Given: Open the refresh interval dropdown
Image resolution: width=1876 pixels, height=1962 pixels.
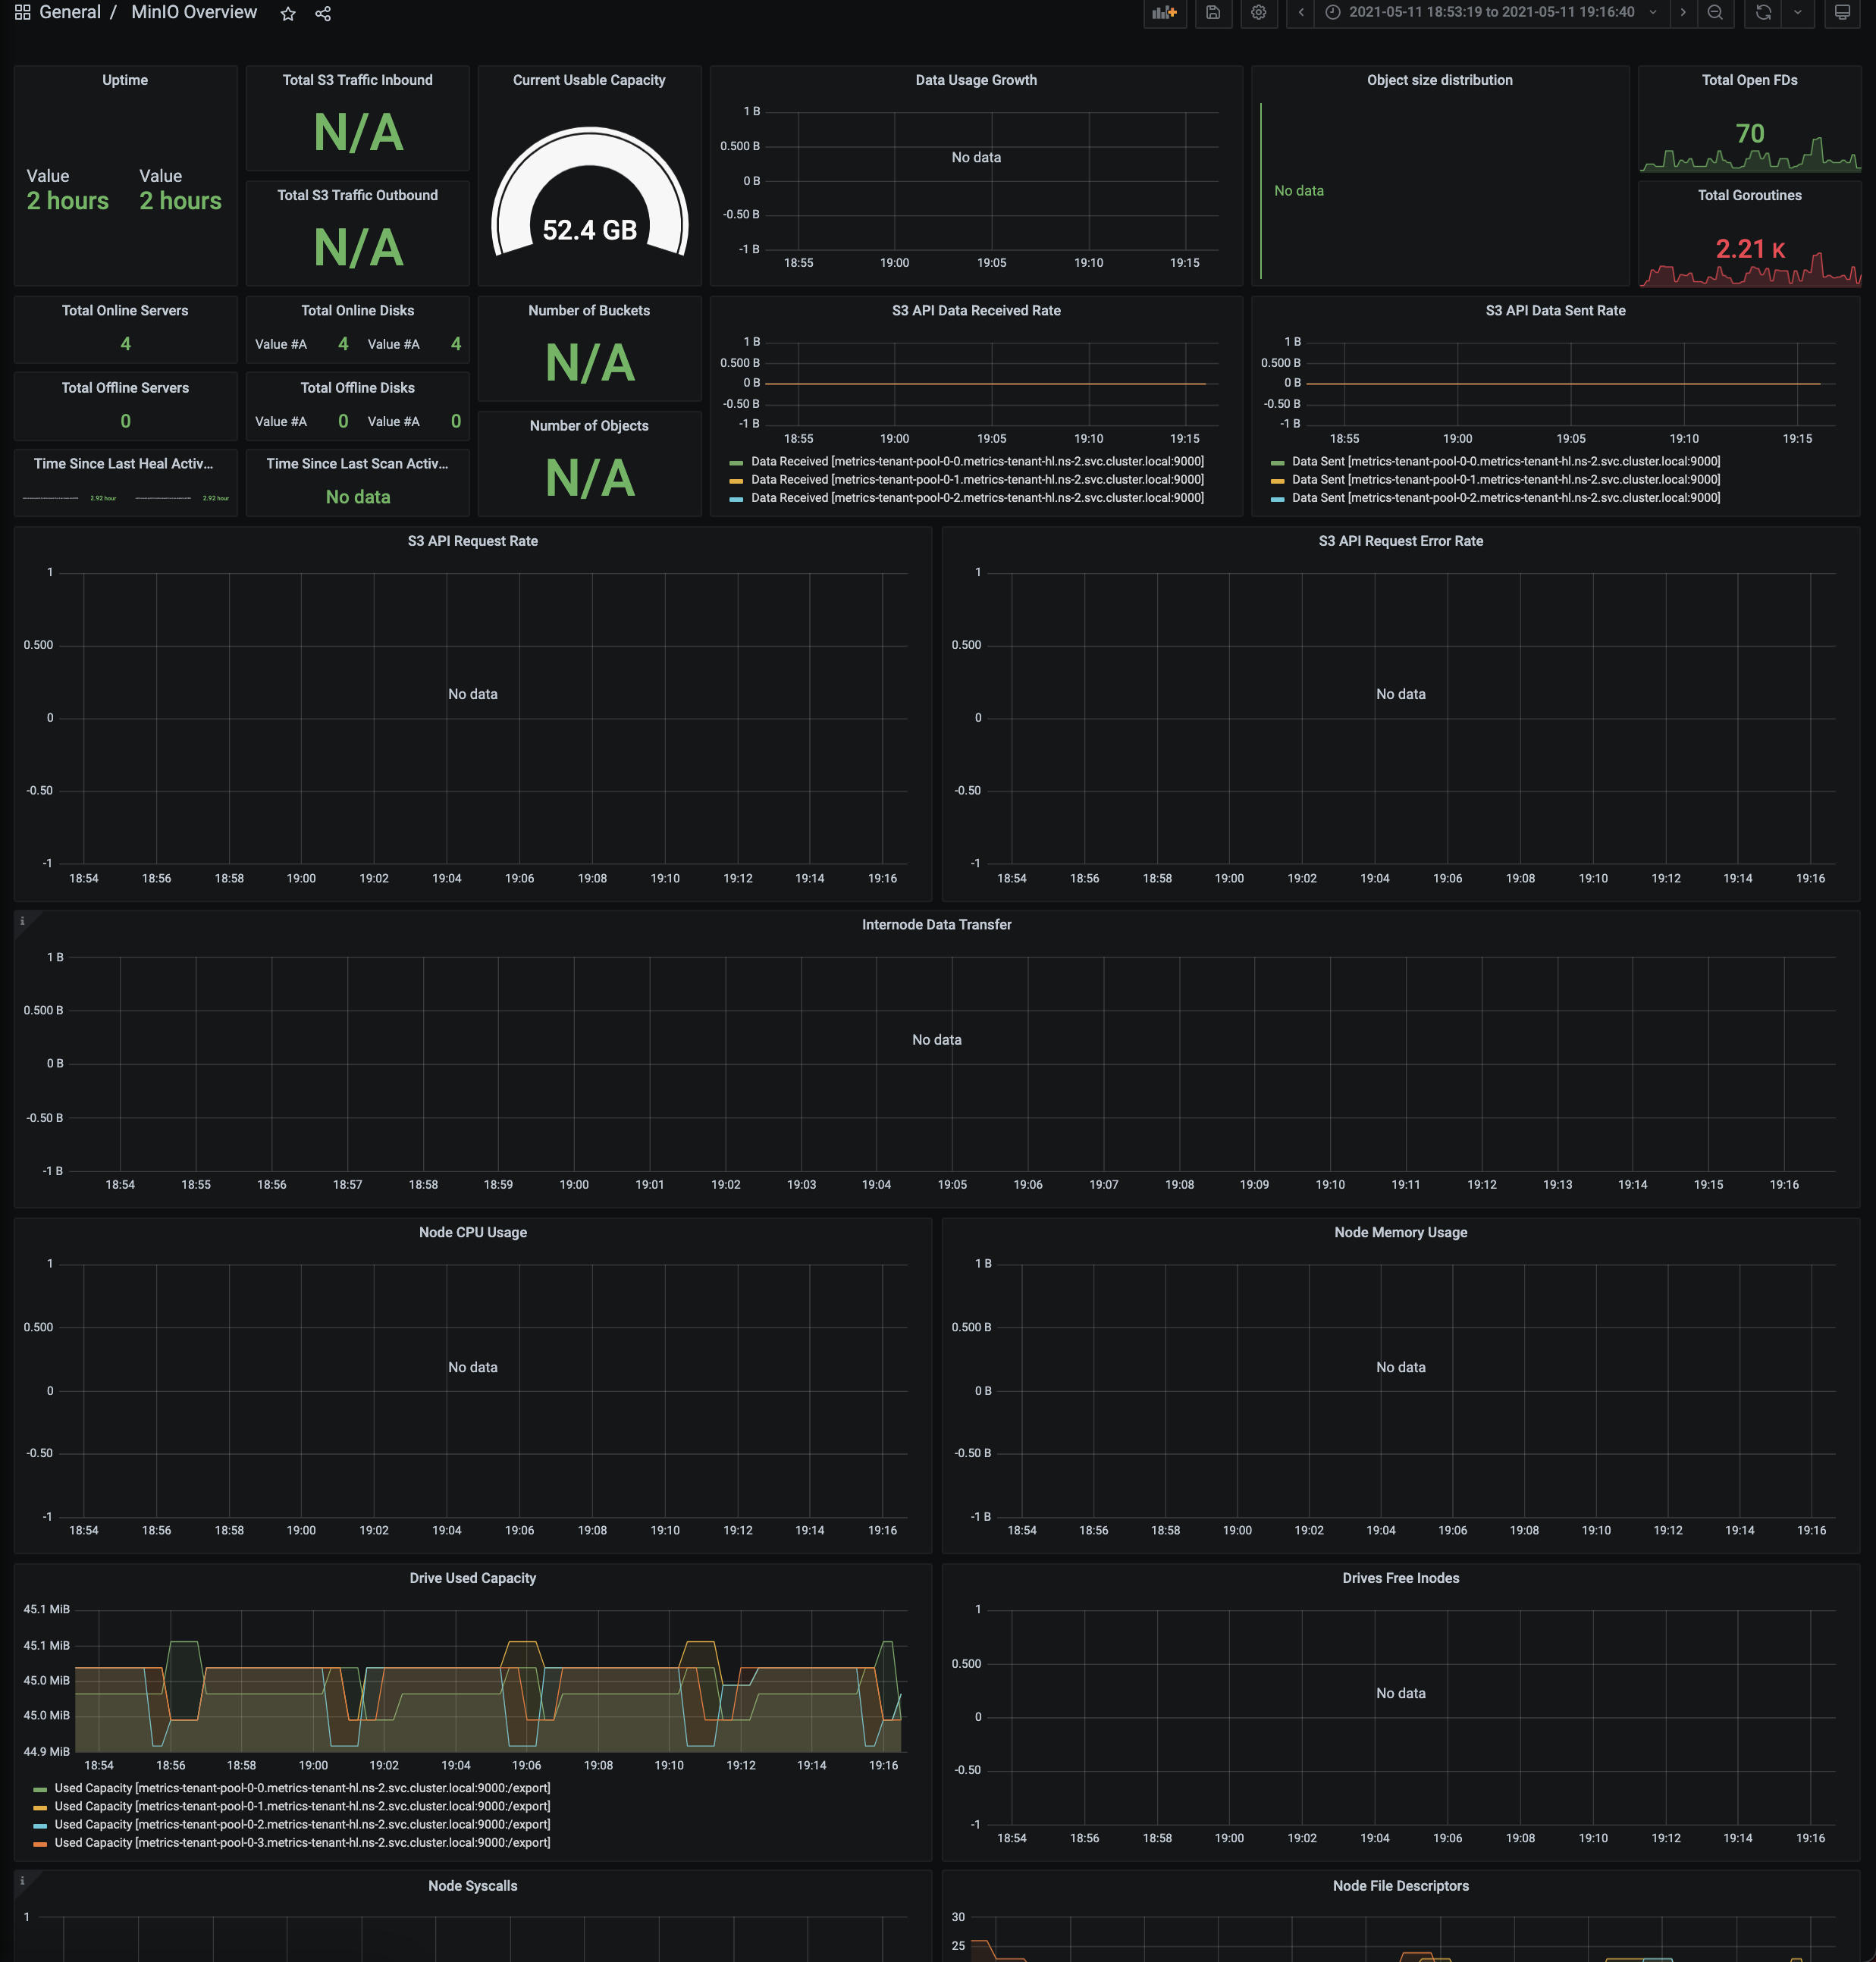Looking at the screenshot, I should [x=1798, y=13].
